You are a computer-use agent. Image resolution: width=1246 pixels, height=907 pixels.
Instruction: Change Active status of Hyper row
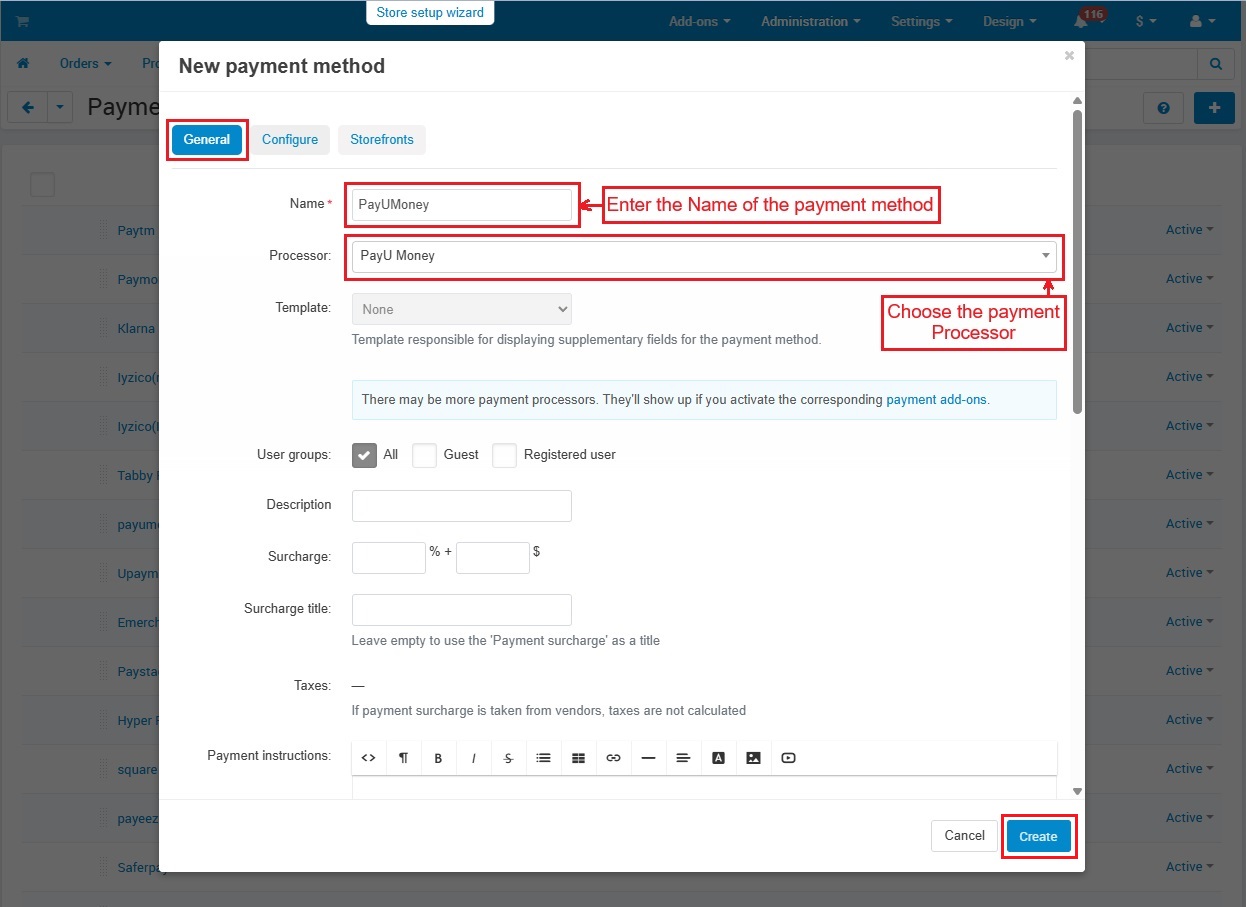click(1190, 720)
